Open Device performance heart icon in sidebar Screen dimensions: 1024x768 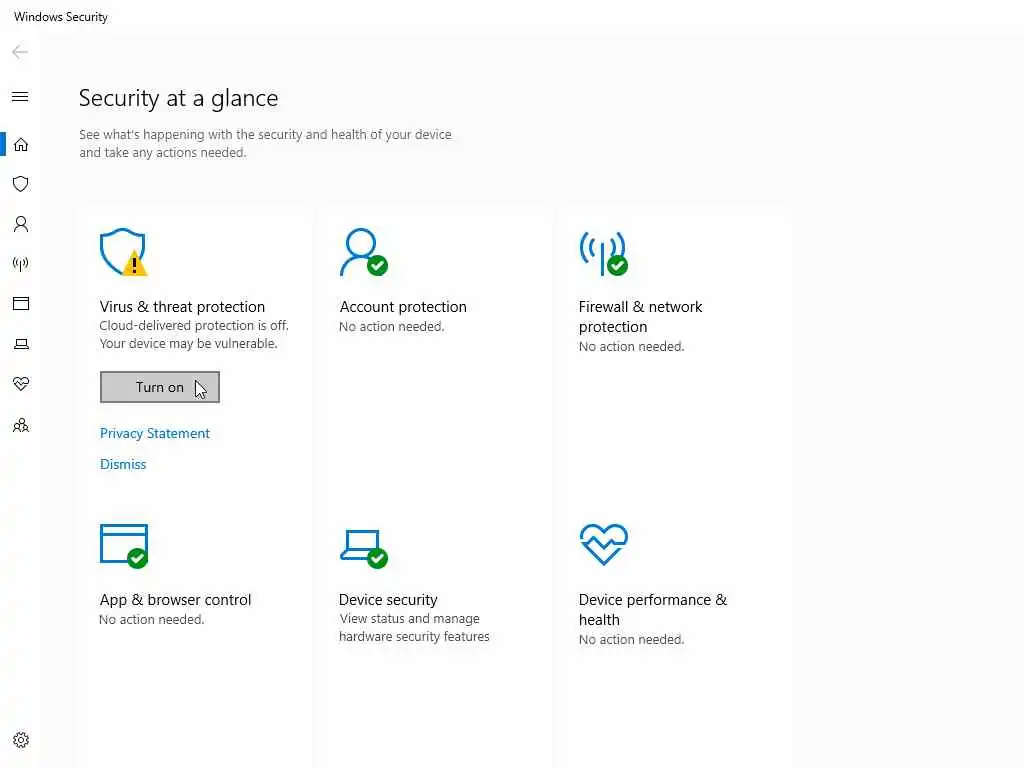click(21, 384)
